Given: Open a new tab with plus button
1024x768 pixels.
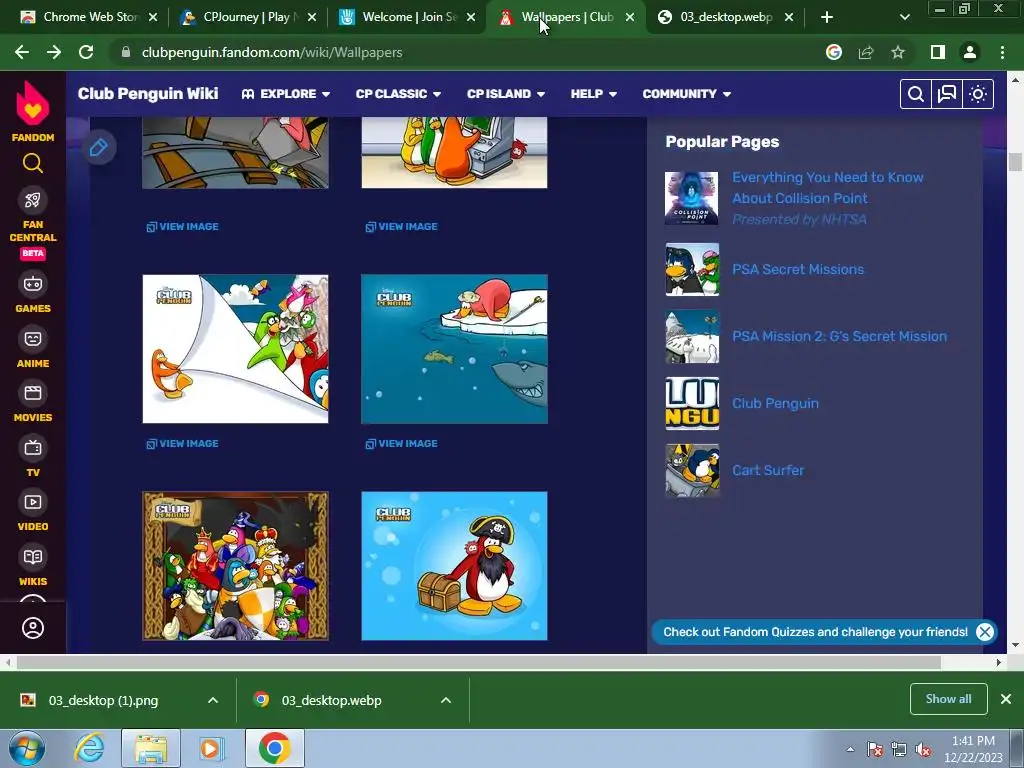Looking at the screenshot, I should pyautogui.click(x=827, y=17).
